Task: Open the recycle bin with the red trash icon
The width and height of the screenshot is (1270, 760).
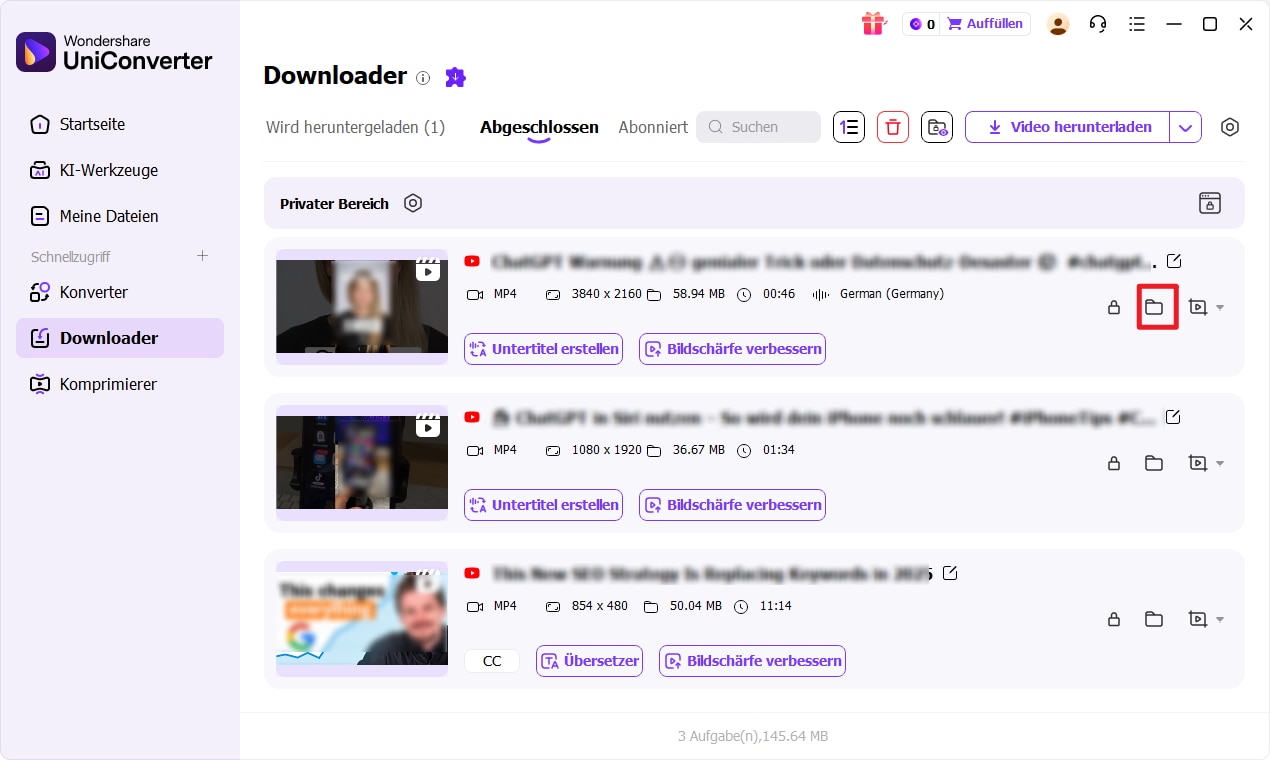Action: 893,127
